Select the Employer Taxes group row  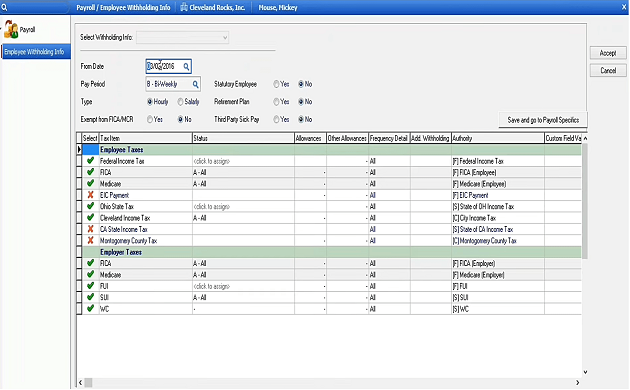pos(331,252)
